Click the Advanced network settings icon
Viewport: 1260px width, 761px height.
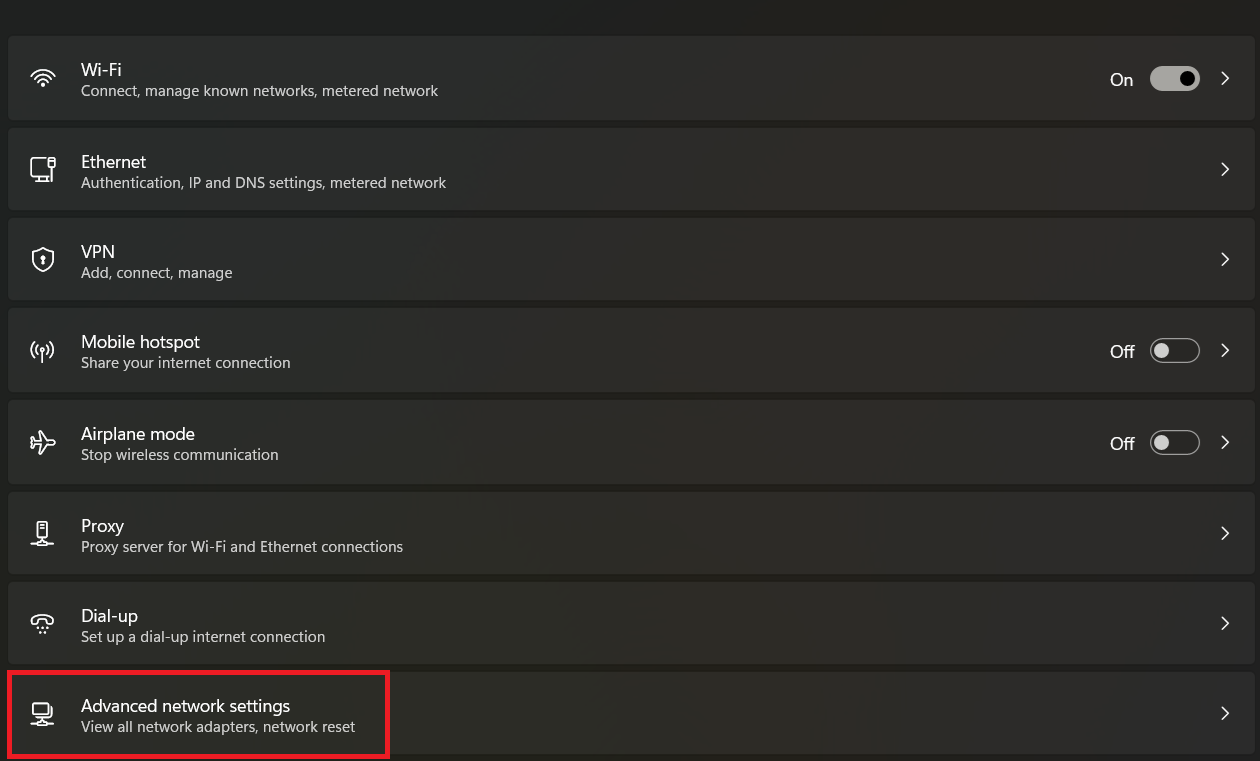point(42,714)
